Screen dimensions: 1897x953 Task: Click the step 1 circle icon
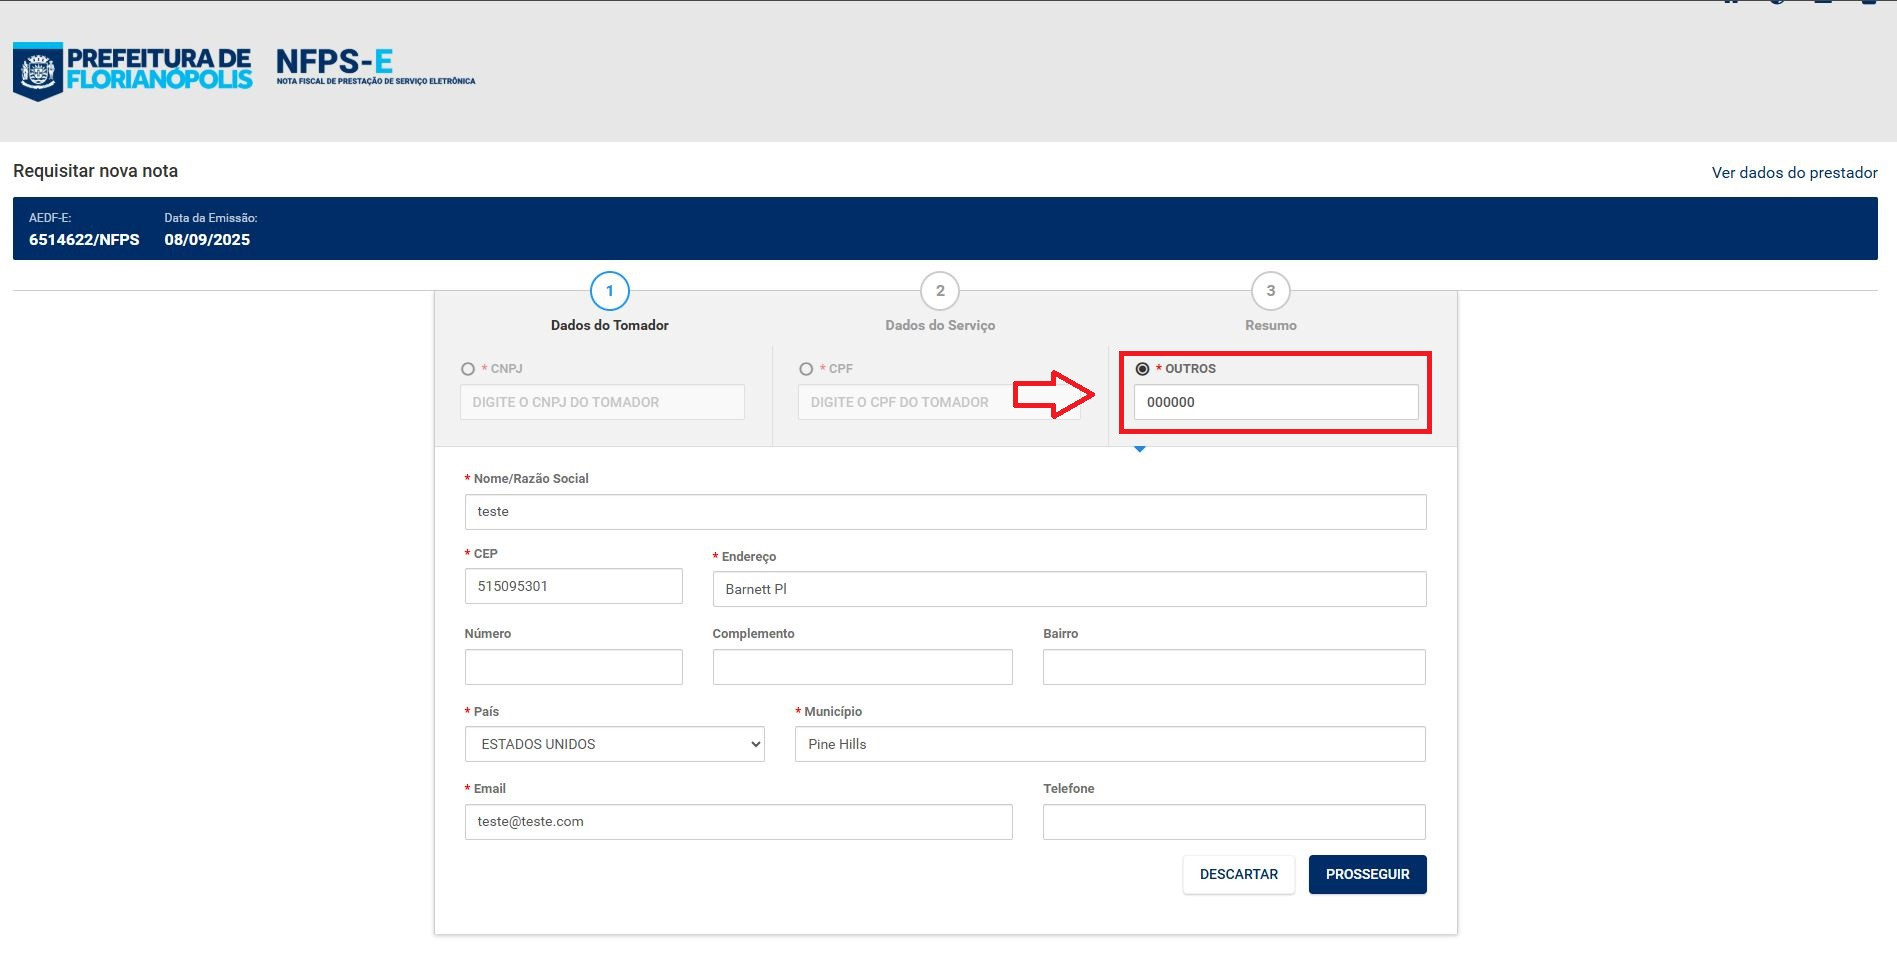pos(609,291)
